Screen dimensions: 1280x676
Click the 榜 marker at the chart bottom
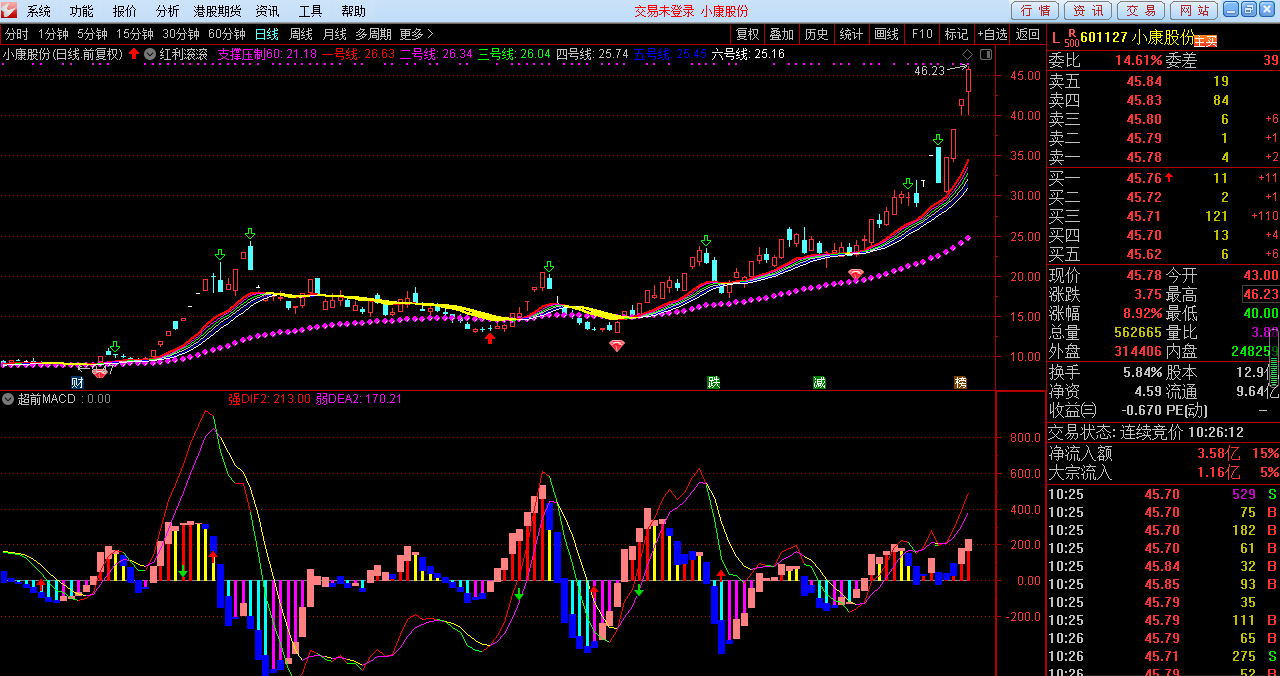click(x=960, y=382)
